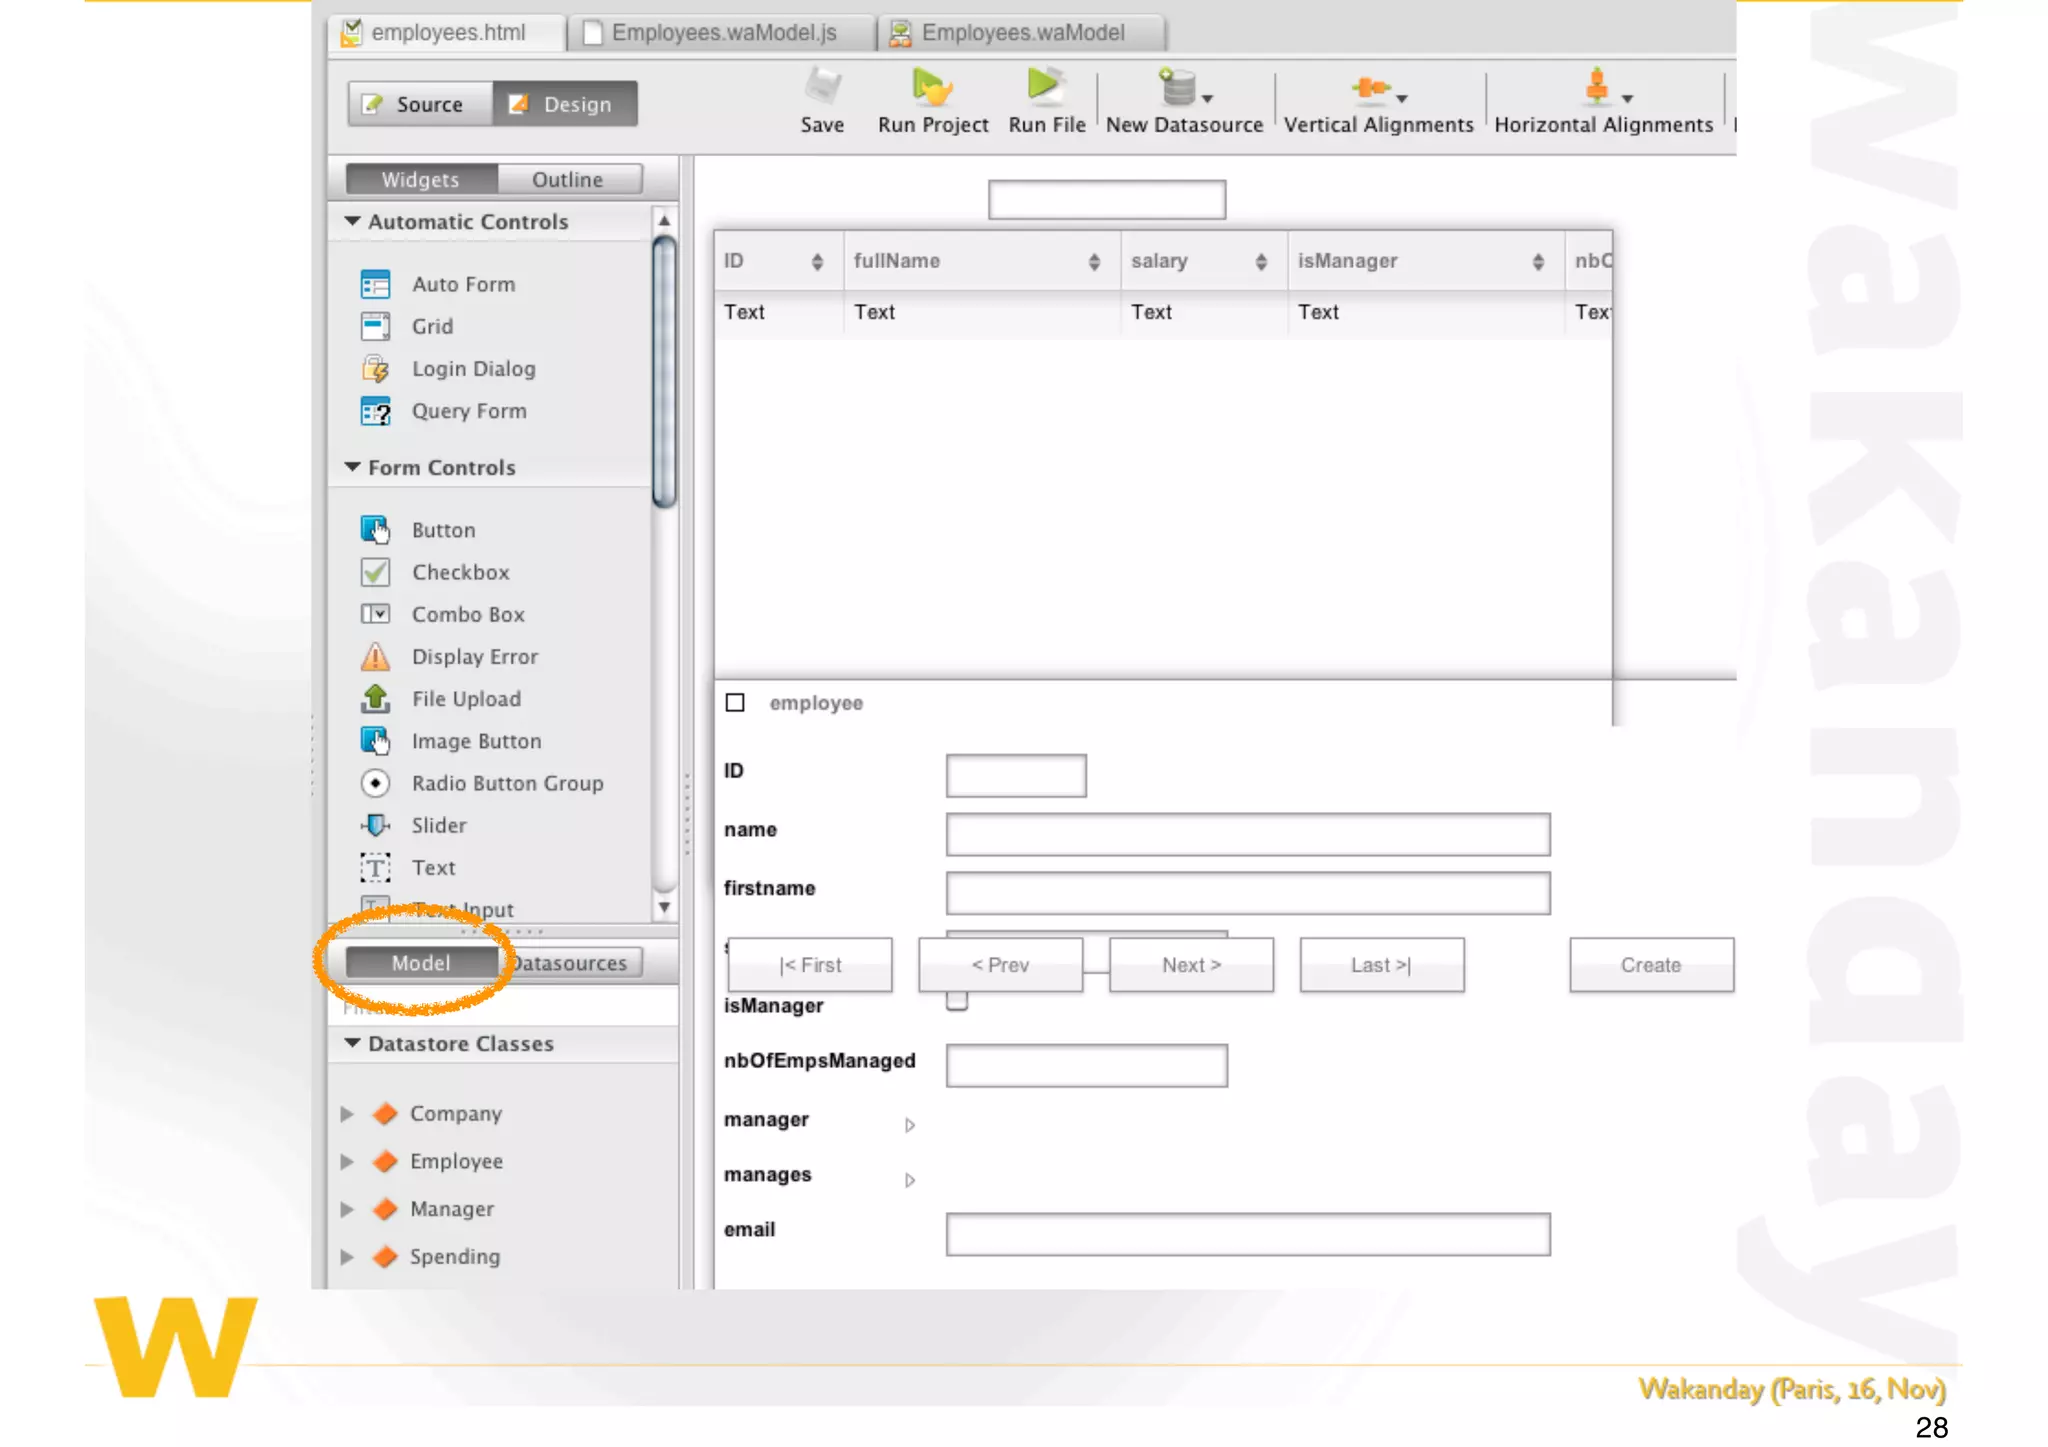Toggle the isManager checkbox
Screen dimensions: 2048x1447
[957, 1002]
